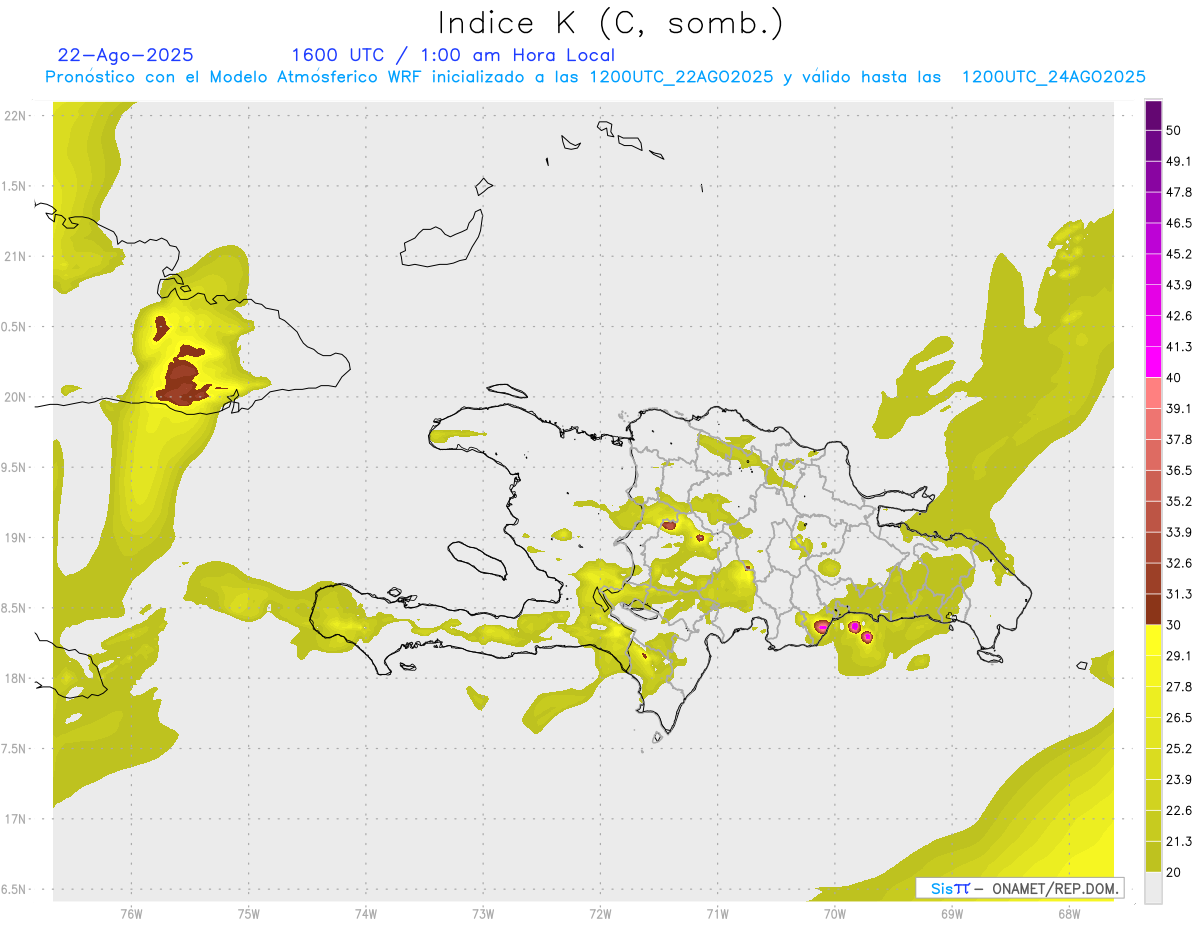Viewport: 1200px width, 927px height.
Task: Click the colorbar value "26.5"
Action: tap(1179, 718)
